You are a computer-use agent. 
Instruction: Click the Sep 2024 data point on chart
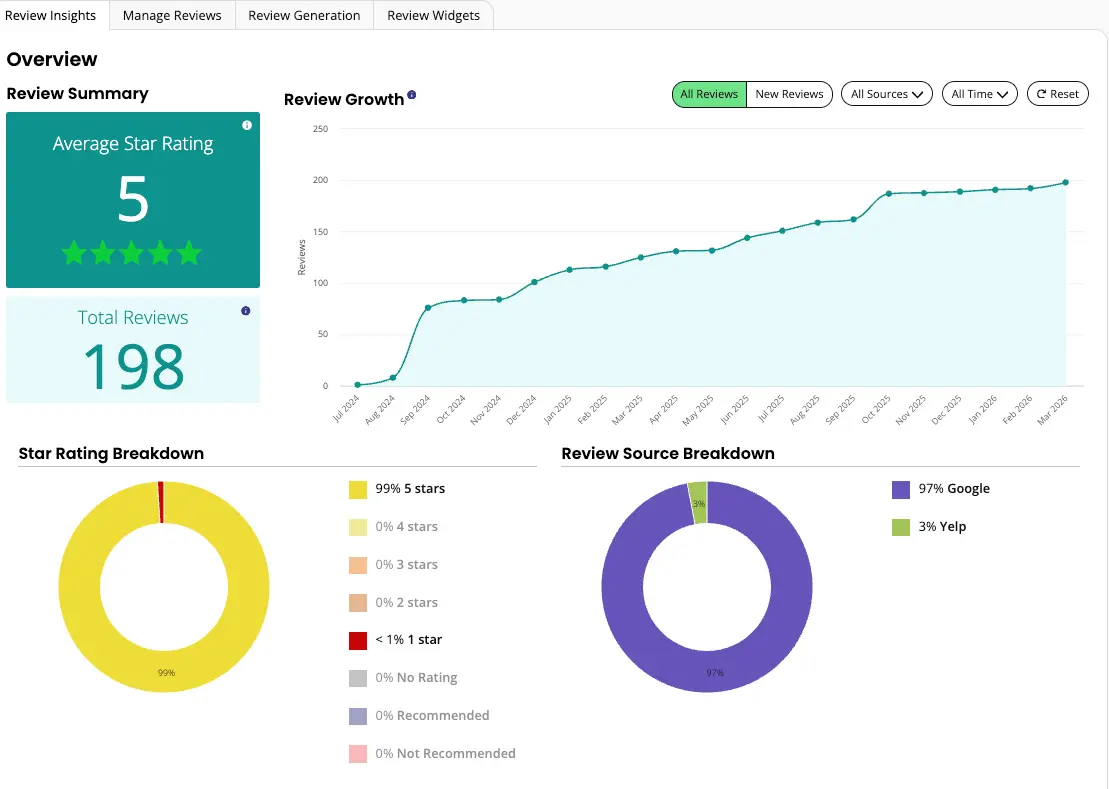[428, 308]
